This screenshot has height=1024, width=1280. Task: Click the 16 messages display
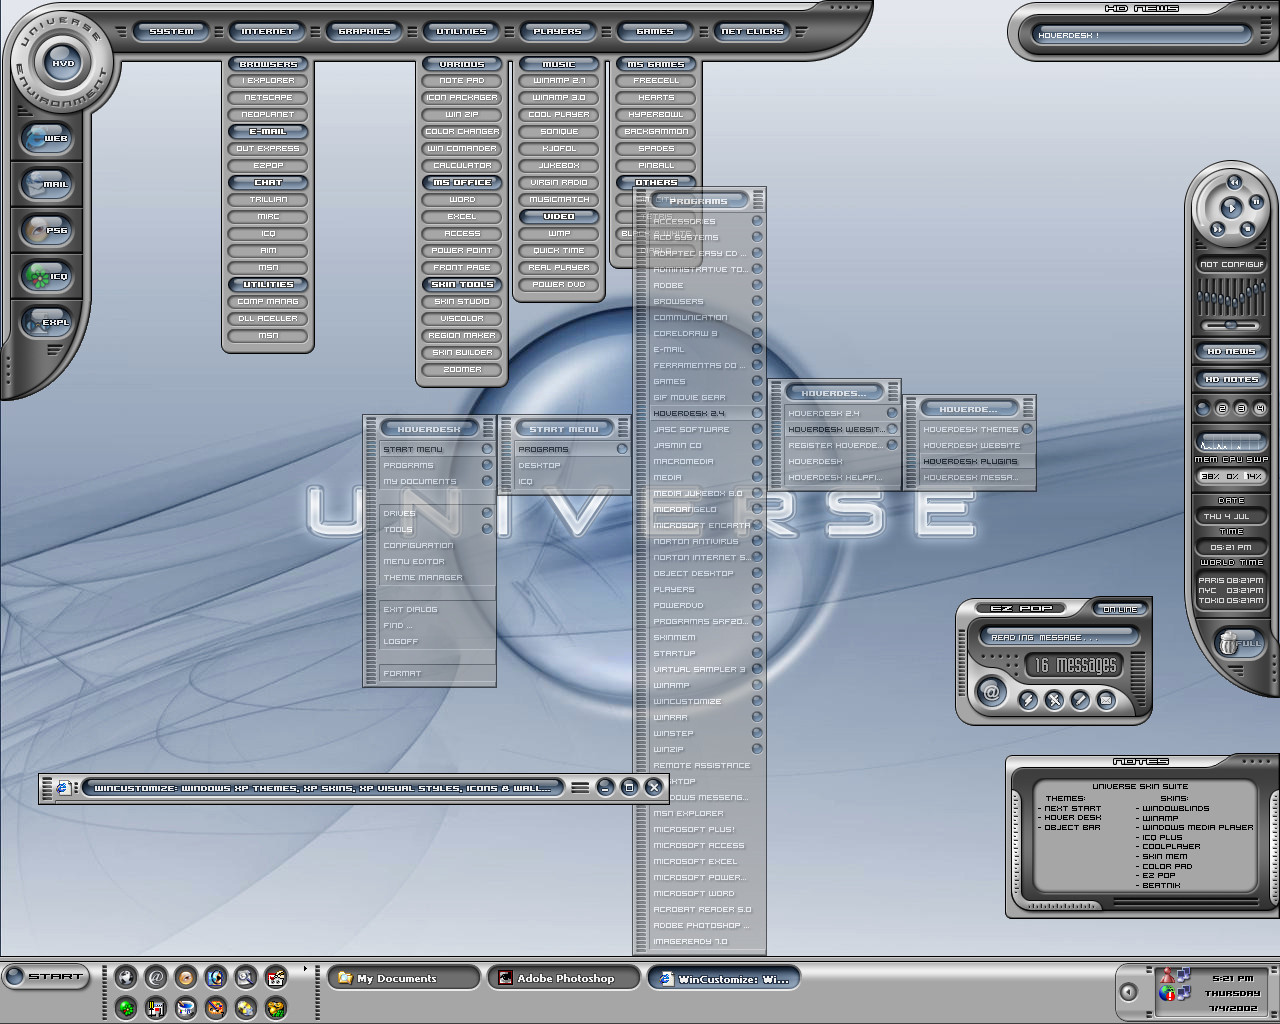click(x=1074, y=665)
